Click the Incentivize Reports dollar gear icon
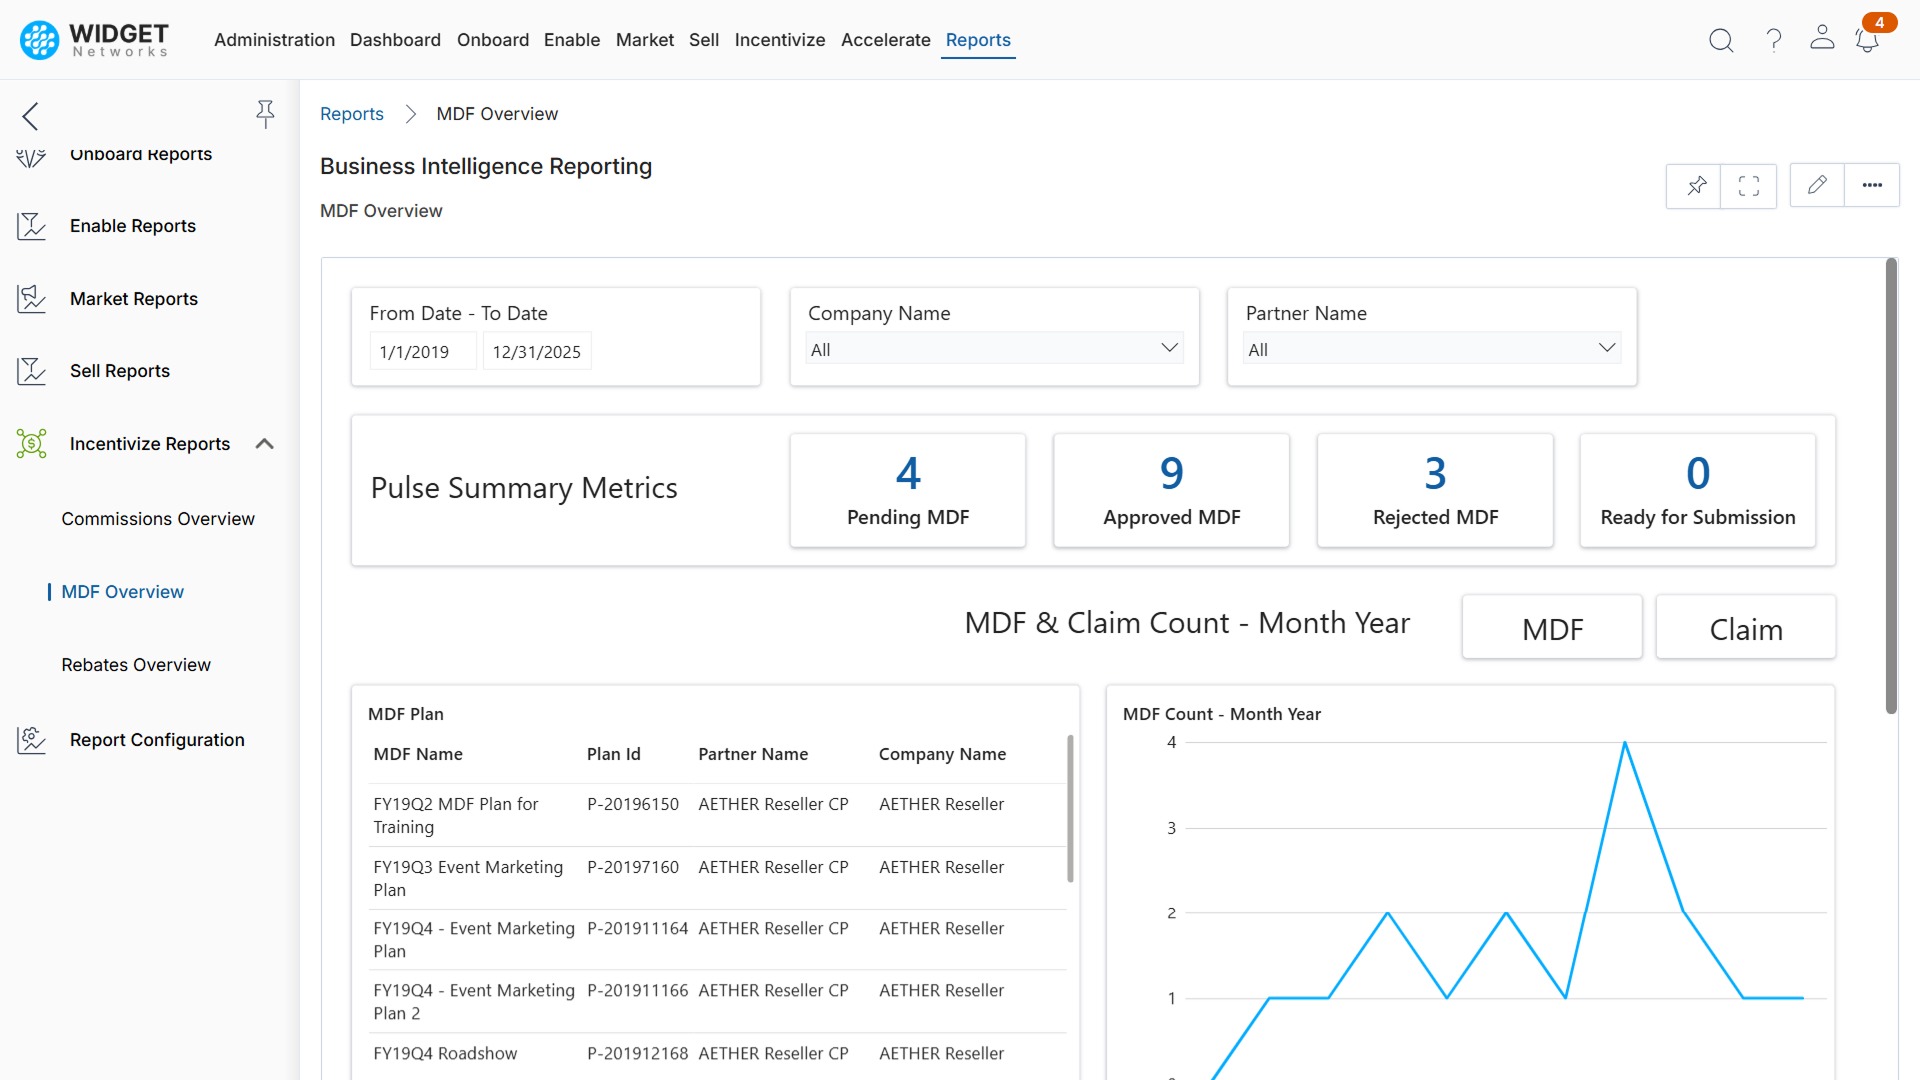Image resolution: width=1920 pixels, height=1080 pixels. point(30,443)
